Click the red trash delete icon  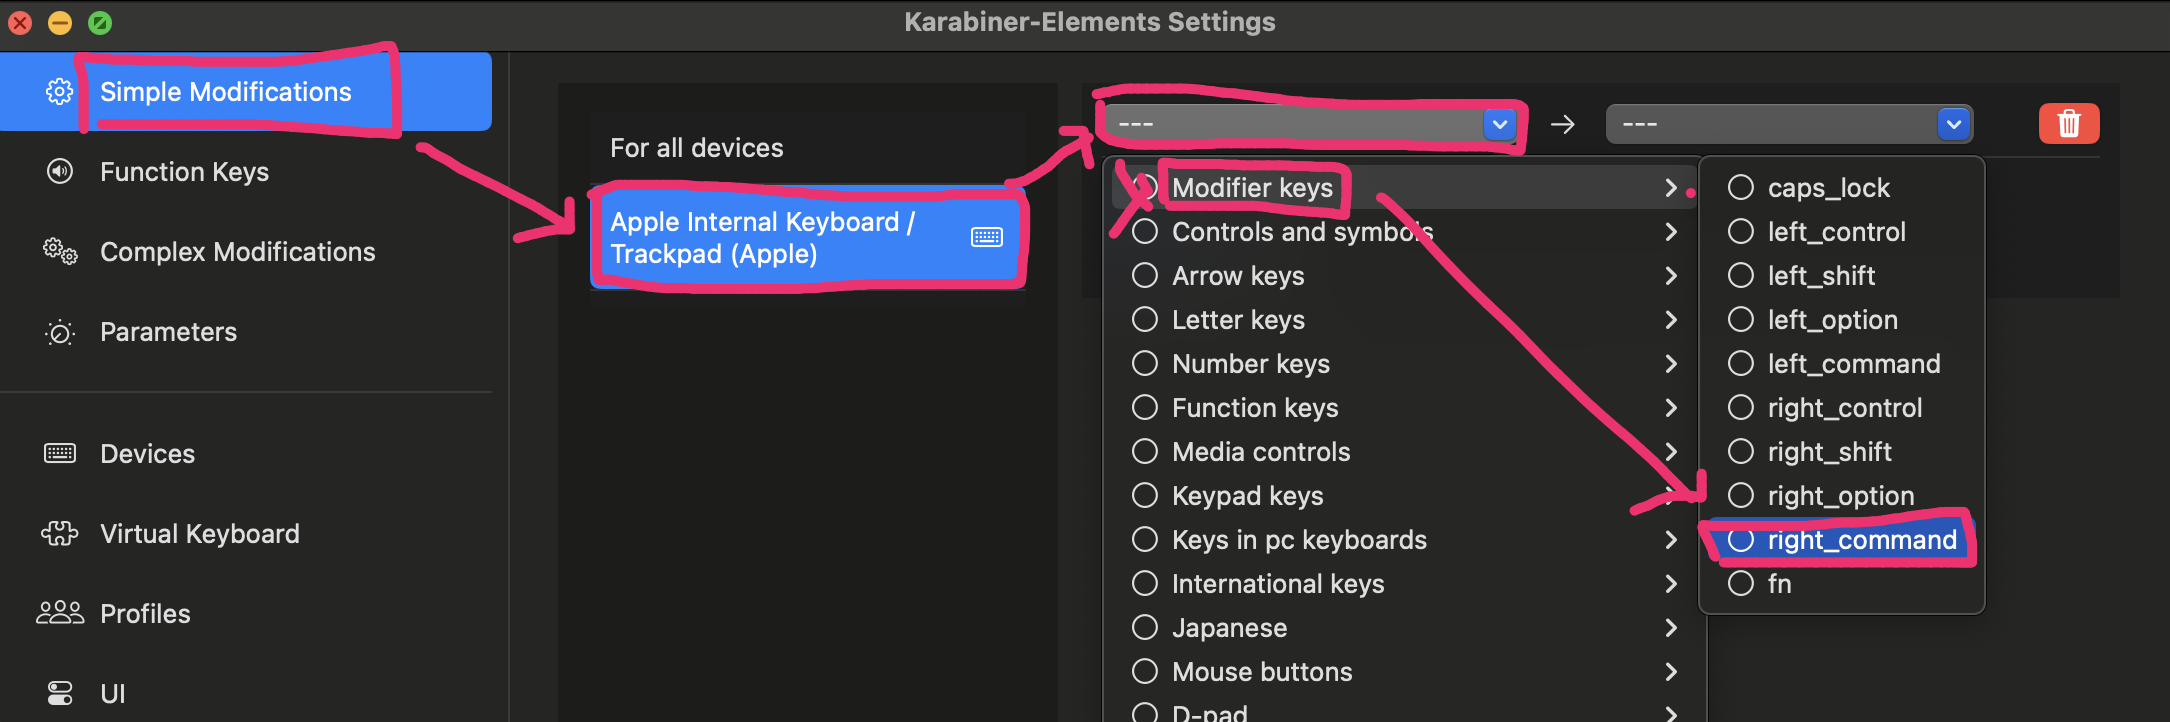click(2069, 124)
